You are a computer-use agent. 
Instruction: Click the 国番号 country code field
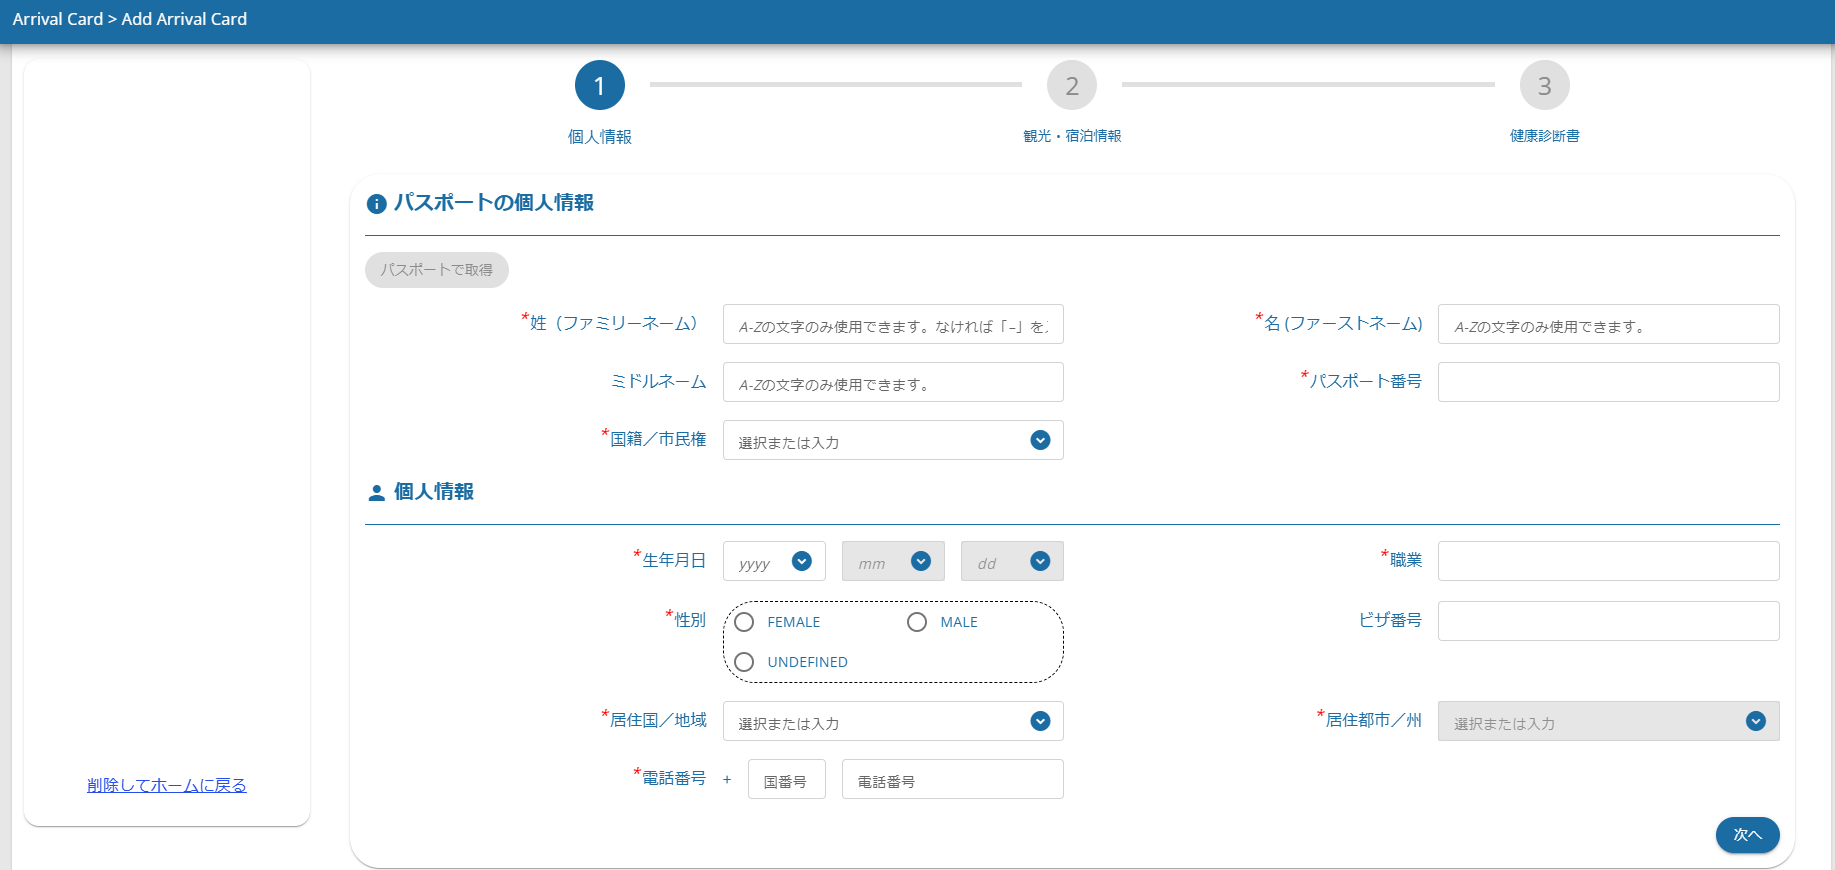coord(786,779)
